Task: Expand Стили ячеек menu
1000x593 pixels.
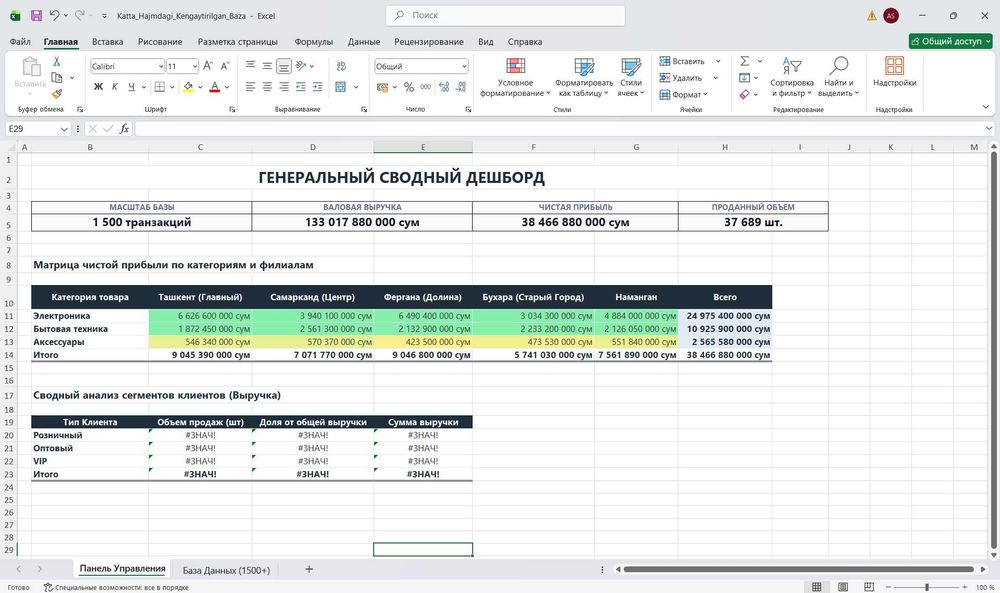Action: pos(631,77)
